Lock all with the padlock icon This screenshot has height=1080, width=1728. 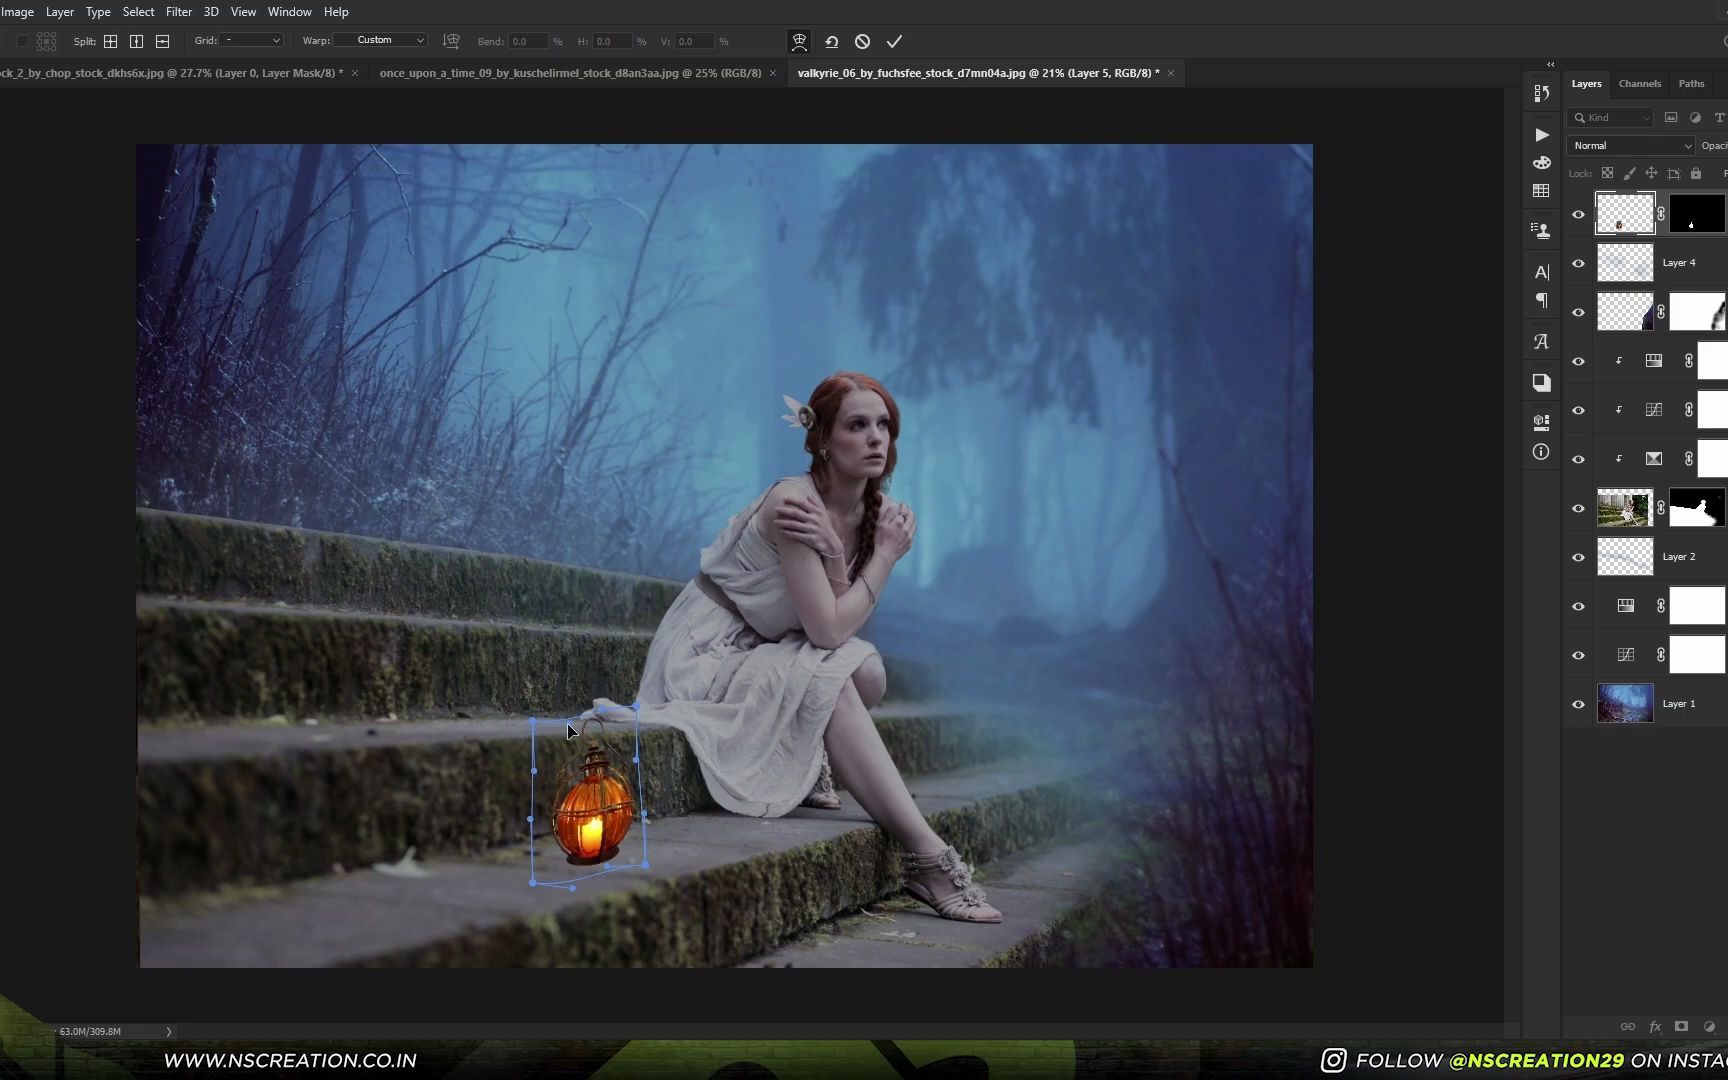pyautogui.click(x=1696, y=173)
